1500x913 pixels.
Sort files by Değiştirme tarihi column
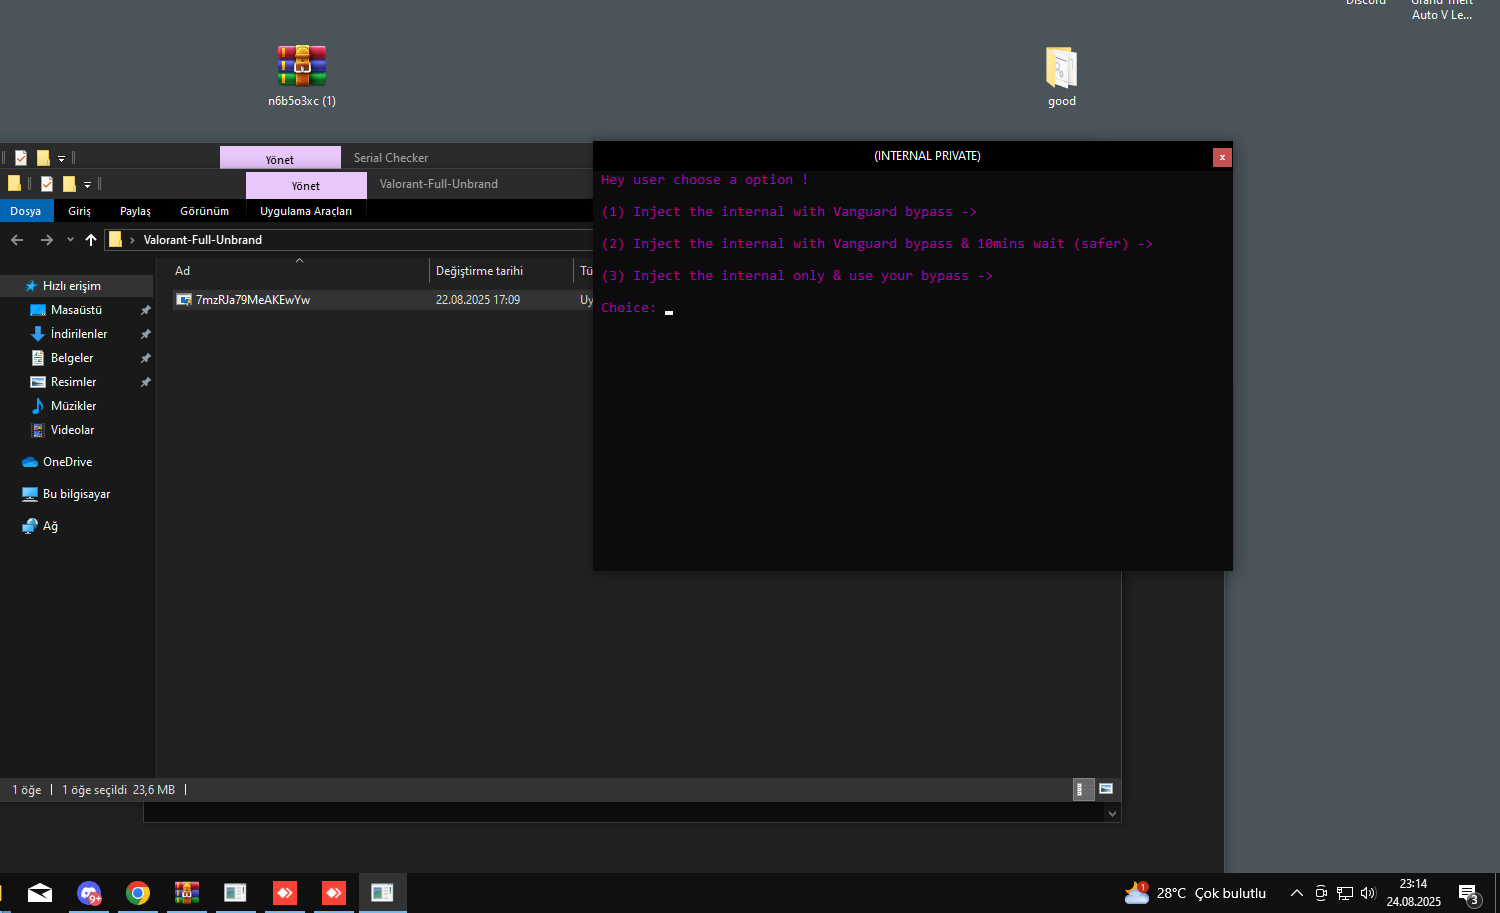pos(480,271)
